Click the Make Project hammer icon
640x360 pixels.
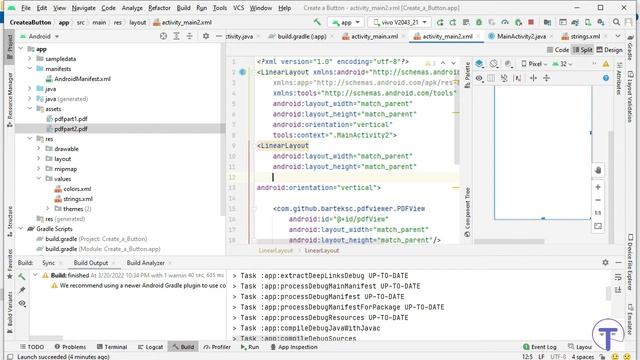coord(317,22)
